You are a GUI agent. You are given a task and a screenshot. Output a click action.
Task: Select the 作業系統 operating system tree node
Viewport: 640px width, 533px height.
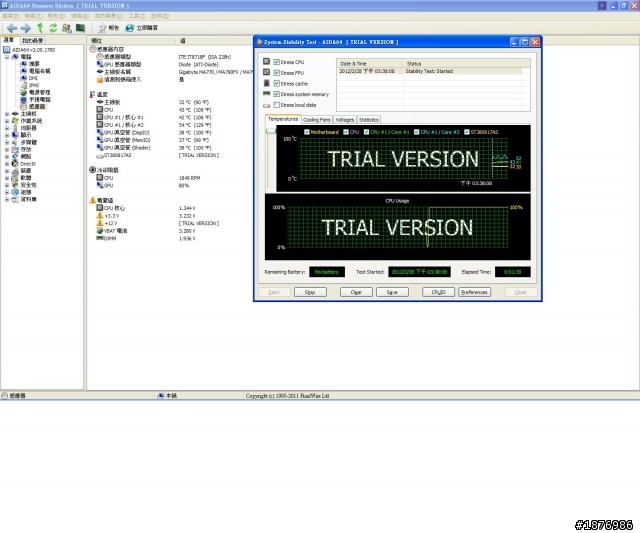point(31,121)
